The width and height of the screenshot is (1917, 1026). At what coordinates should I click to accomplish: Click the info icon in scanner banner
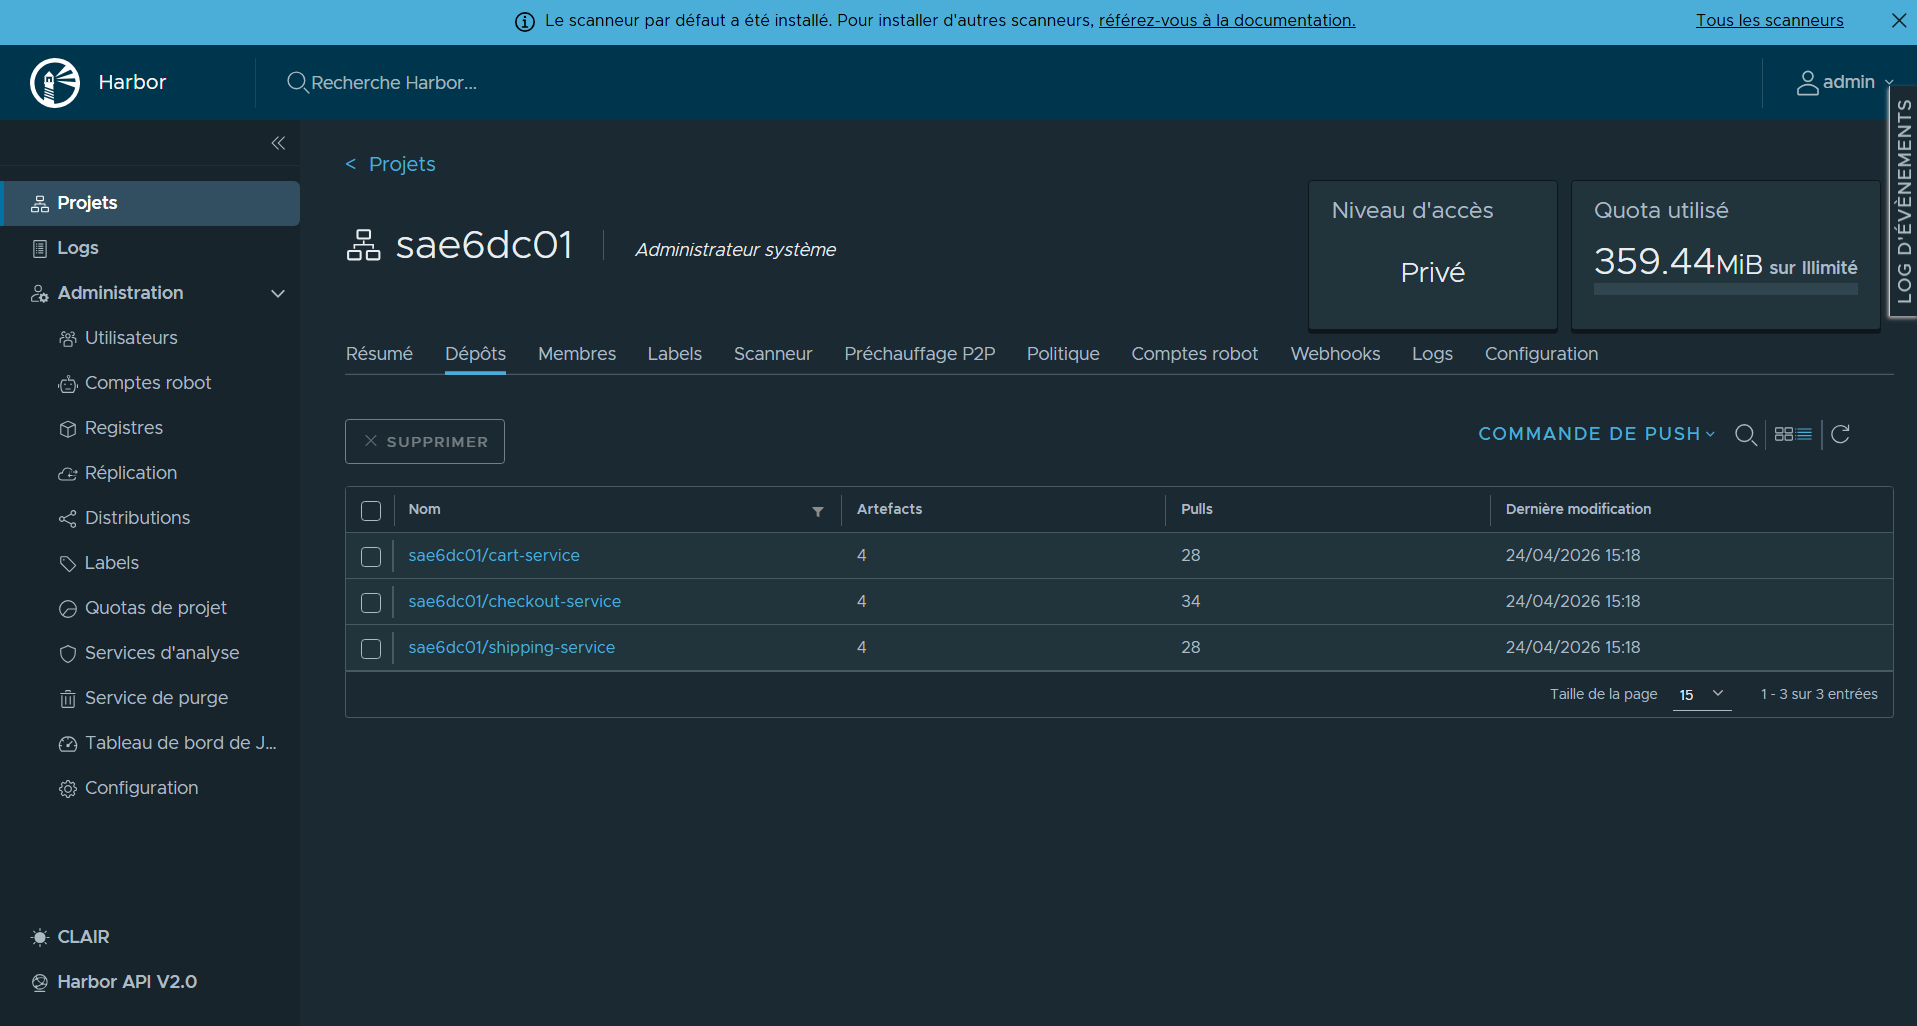(x=525, y=22)
